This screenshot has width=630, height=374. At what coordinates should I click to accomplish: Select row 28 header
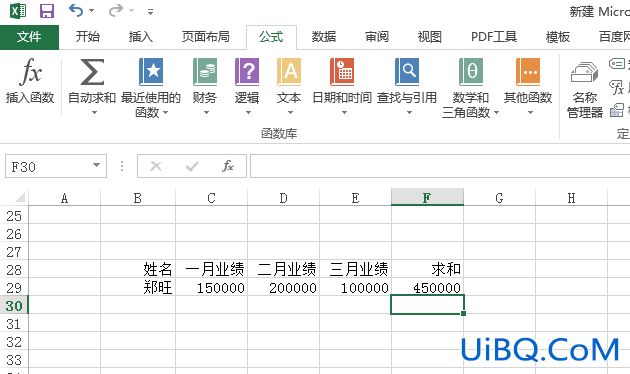point(14,270)
